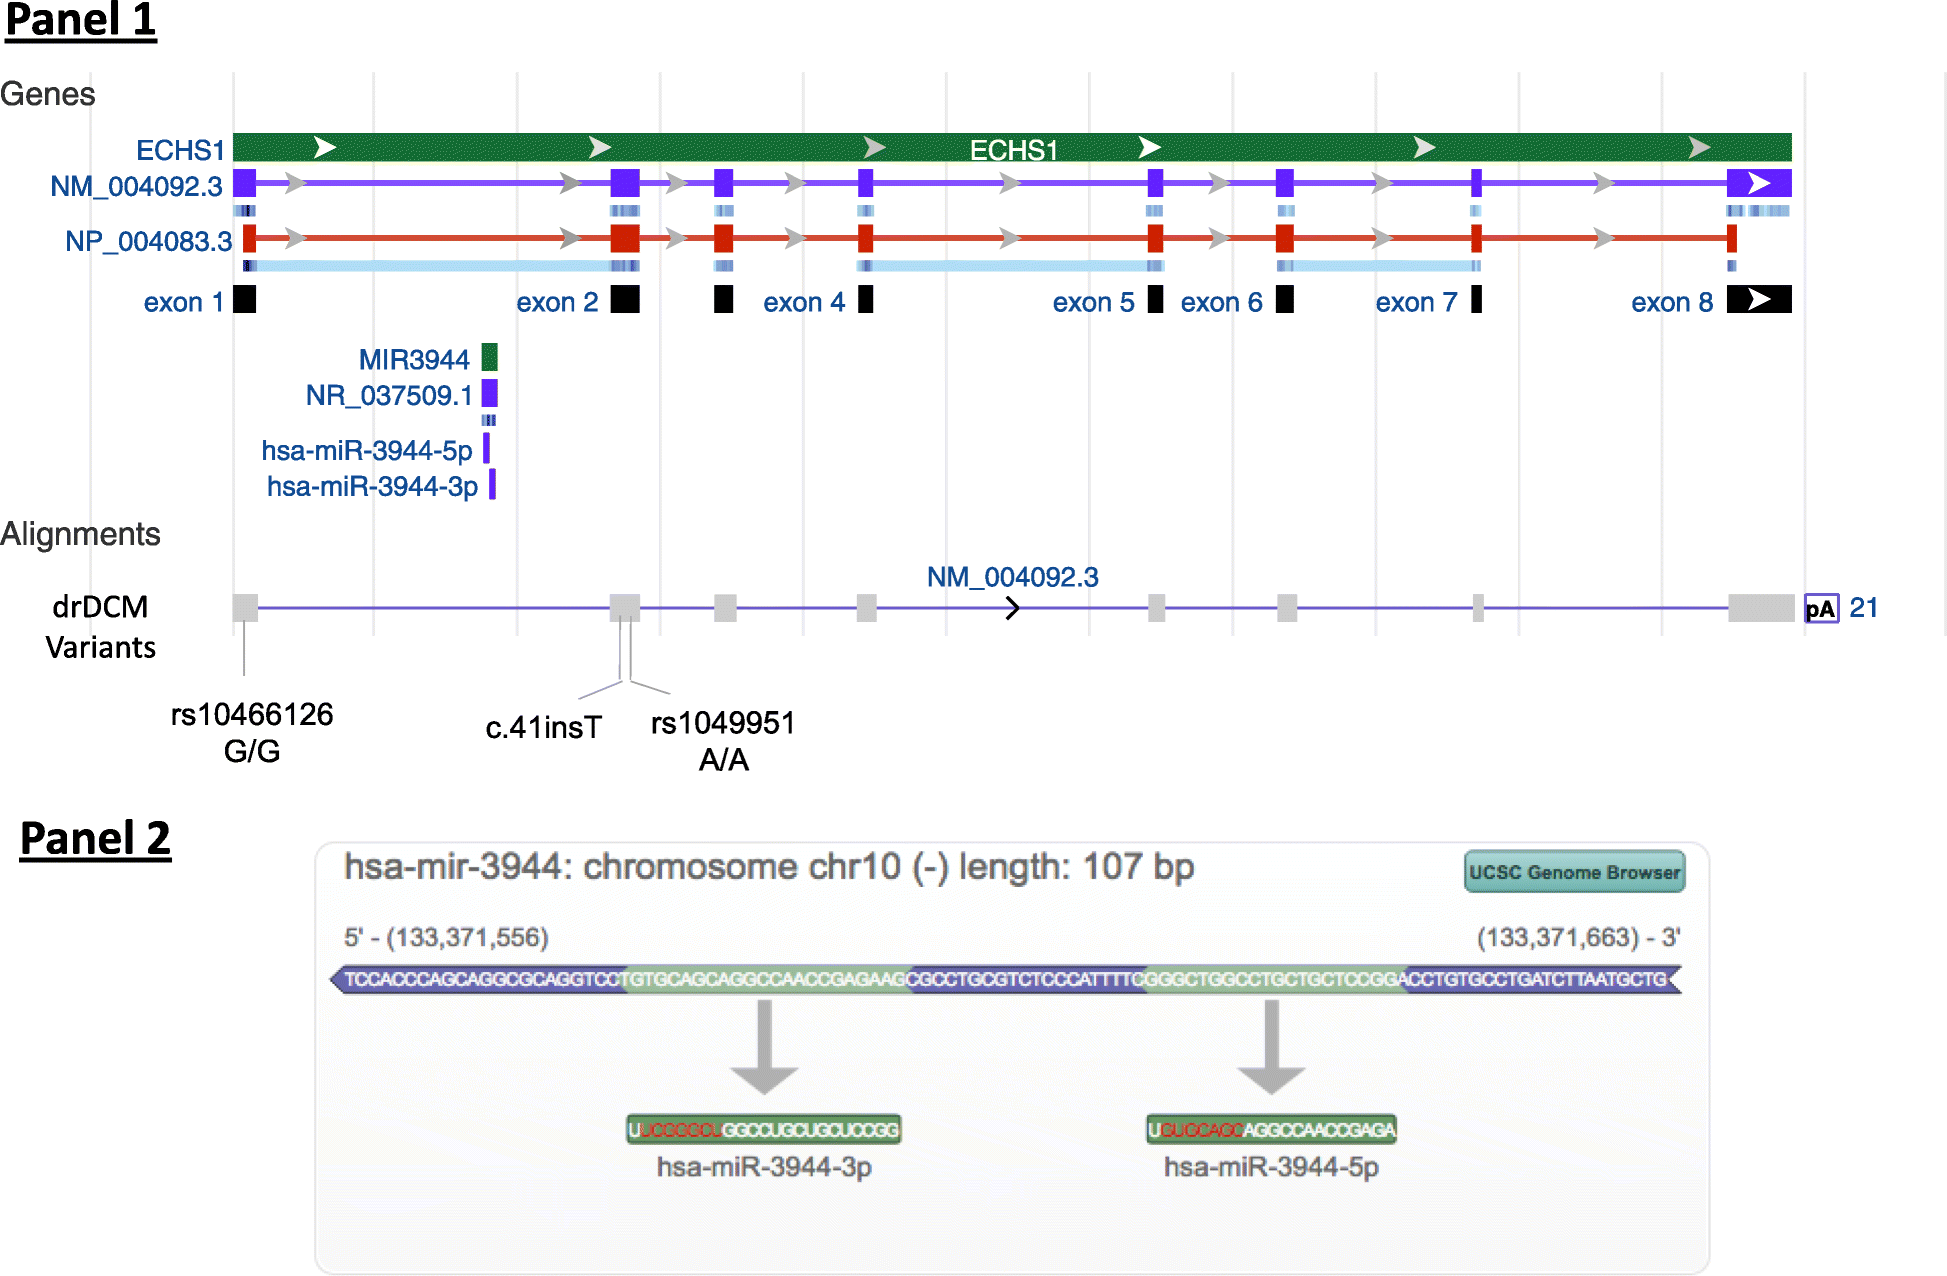Click the gray exon 8 alignment block
The height and width of the screenshot is (1276, 1947).
point(1761,608)
